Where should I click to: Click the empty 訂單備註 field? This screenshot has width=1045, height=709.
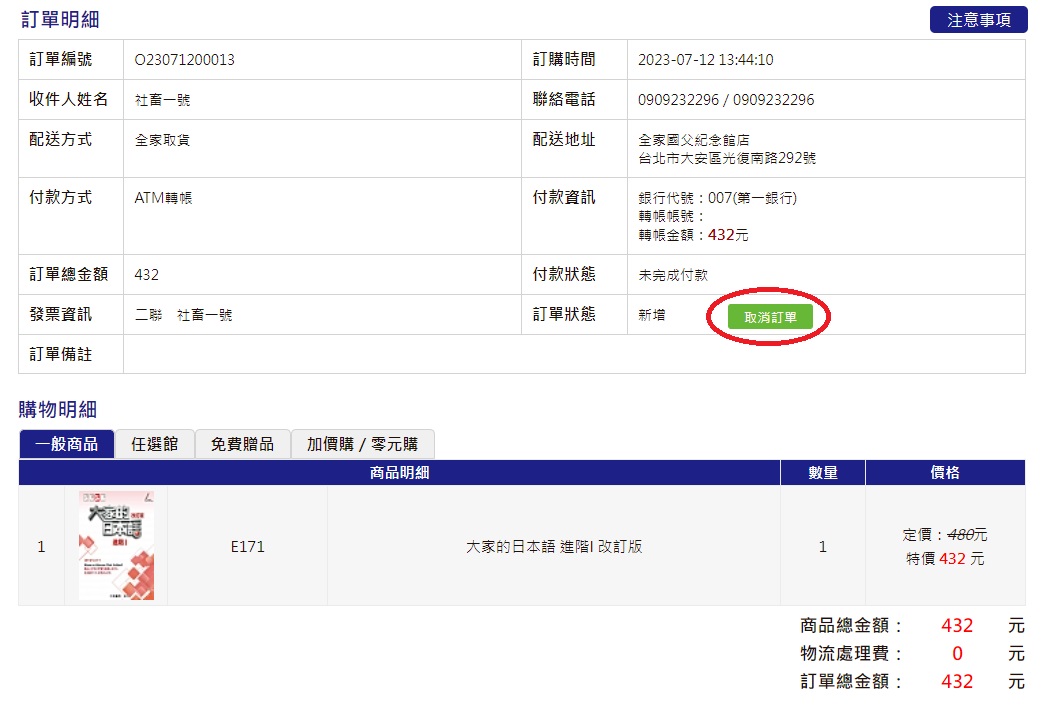coord(573,354)
